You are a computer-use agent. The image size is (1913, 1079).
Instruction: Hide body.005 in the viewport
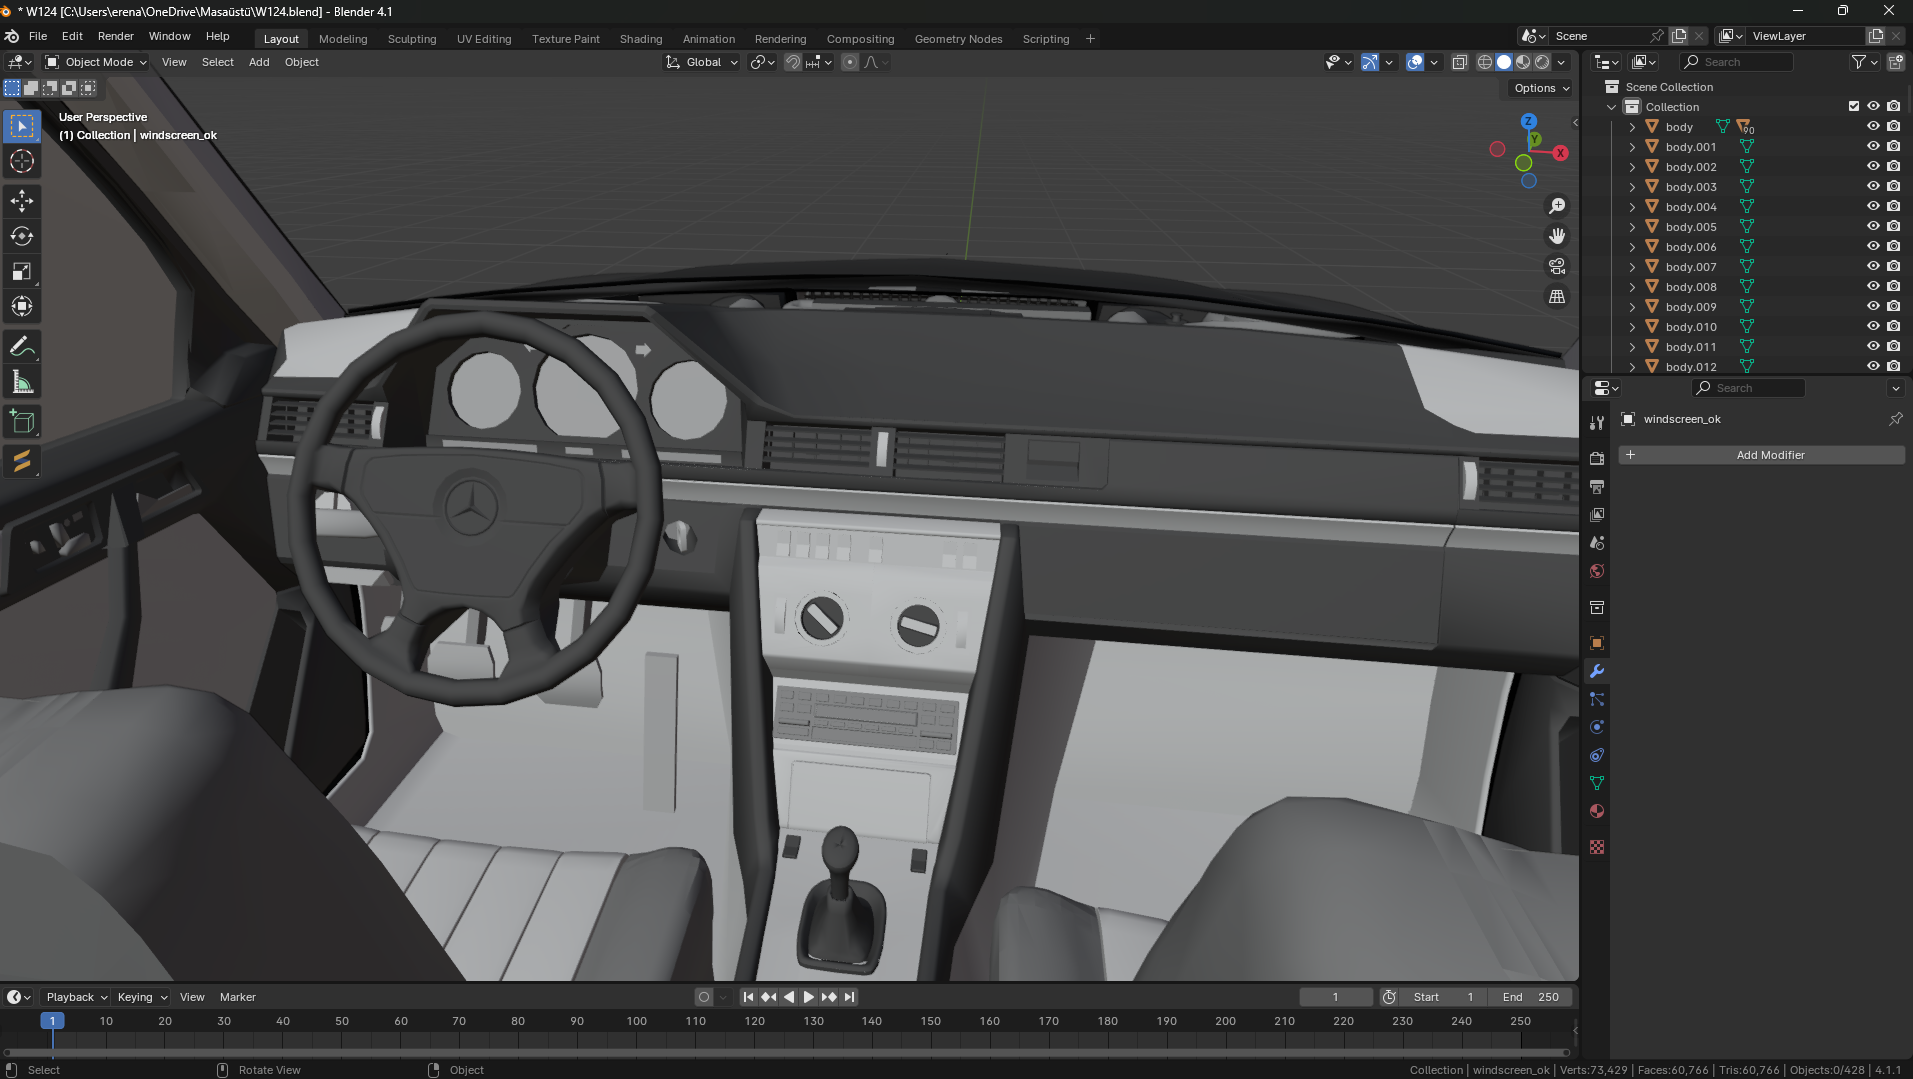(1873, 227)
